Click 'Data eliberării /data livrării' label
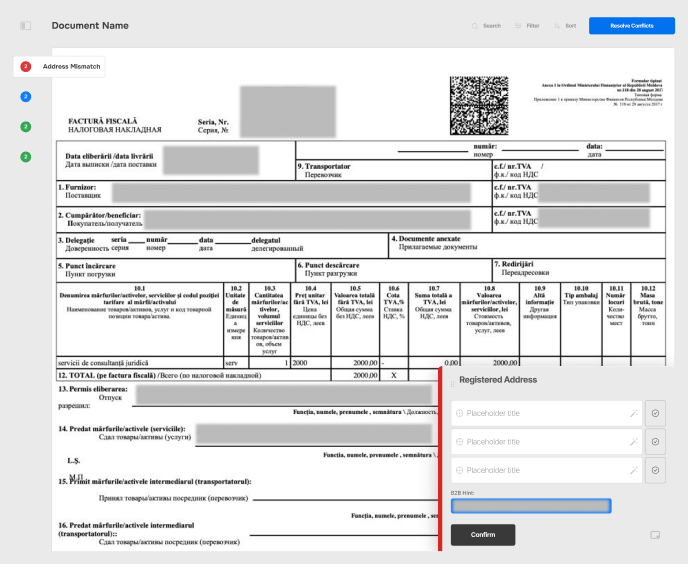This screenshot has width=688, height=564. (x=109, y=156)
